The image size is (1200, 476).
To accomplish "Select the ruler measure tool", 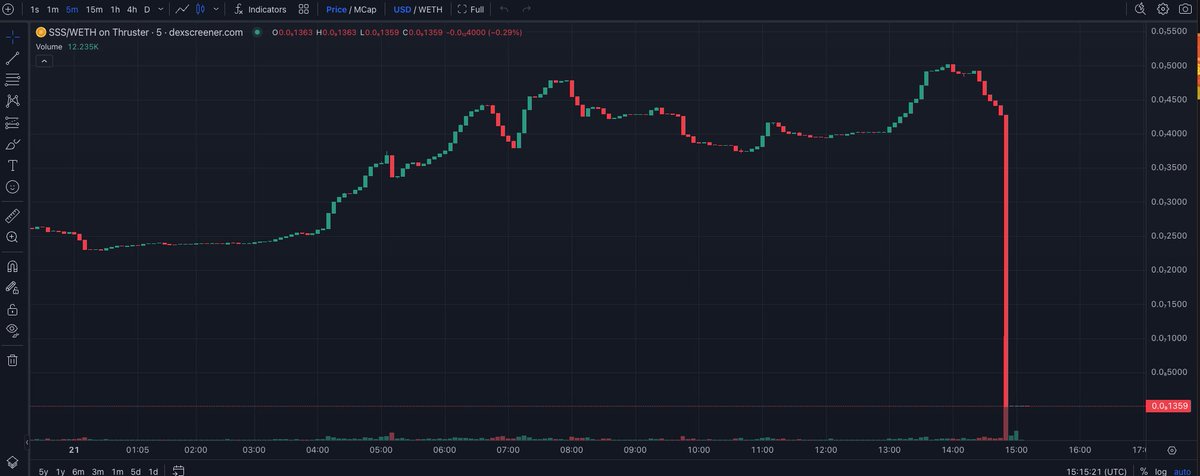I will 12,215.
